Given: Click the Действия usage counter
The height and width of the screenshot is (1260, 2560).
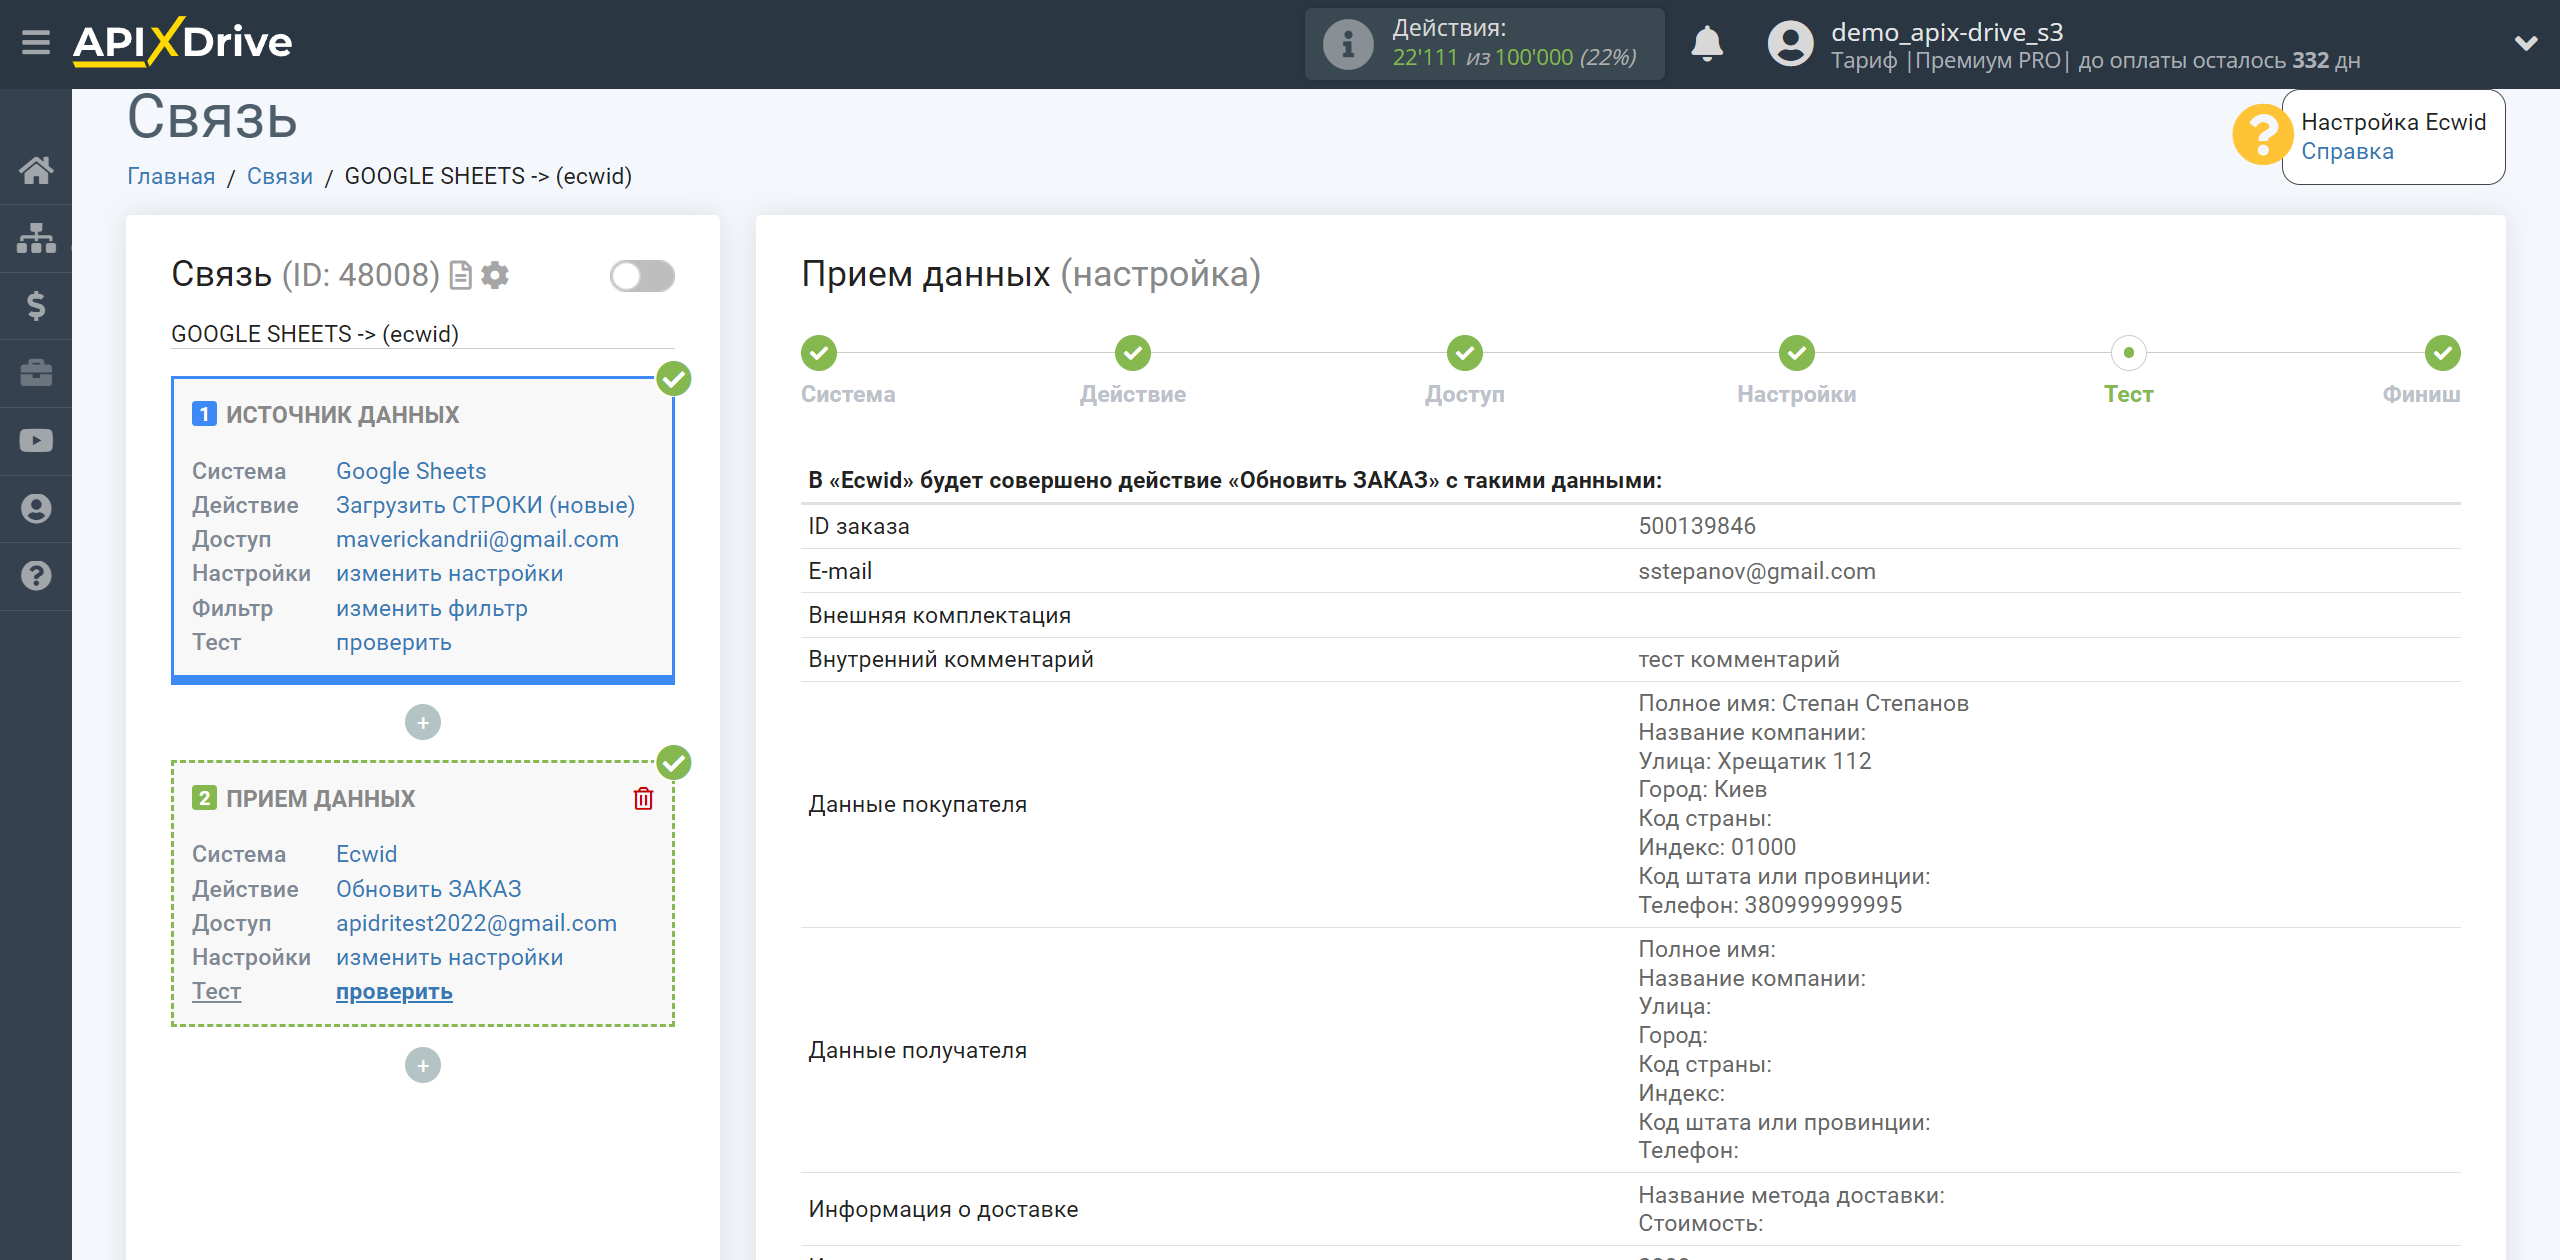Looking at the screenshot, I should pyautogui.click(x=1485, y=44).
